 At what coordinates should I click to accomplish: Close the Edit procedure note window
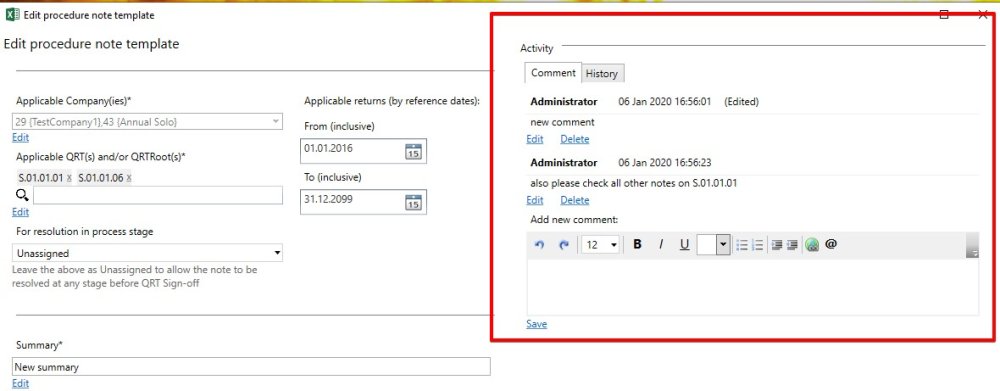(x=983, y=15)
